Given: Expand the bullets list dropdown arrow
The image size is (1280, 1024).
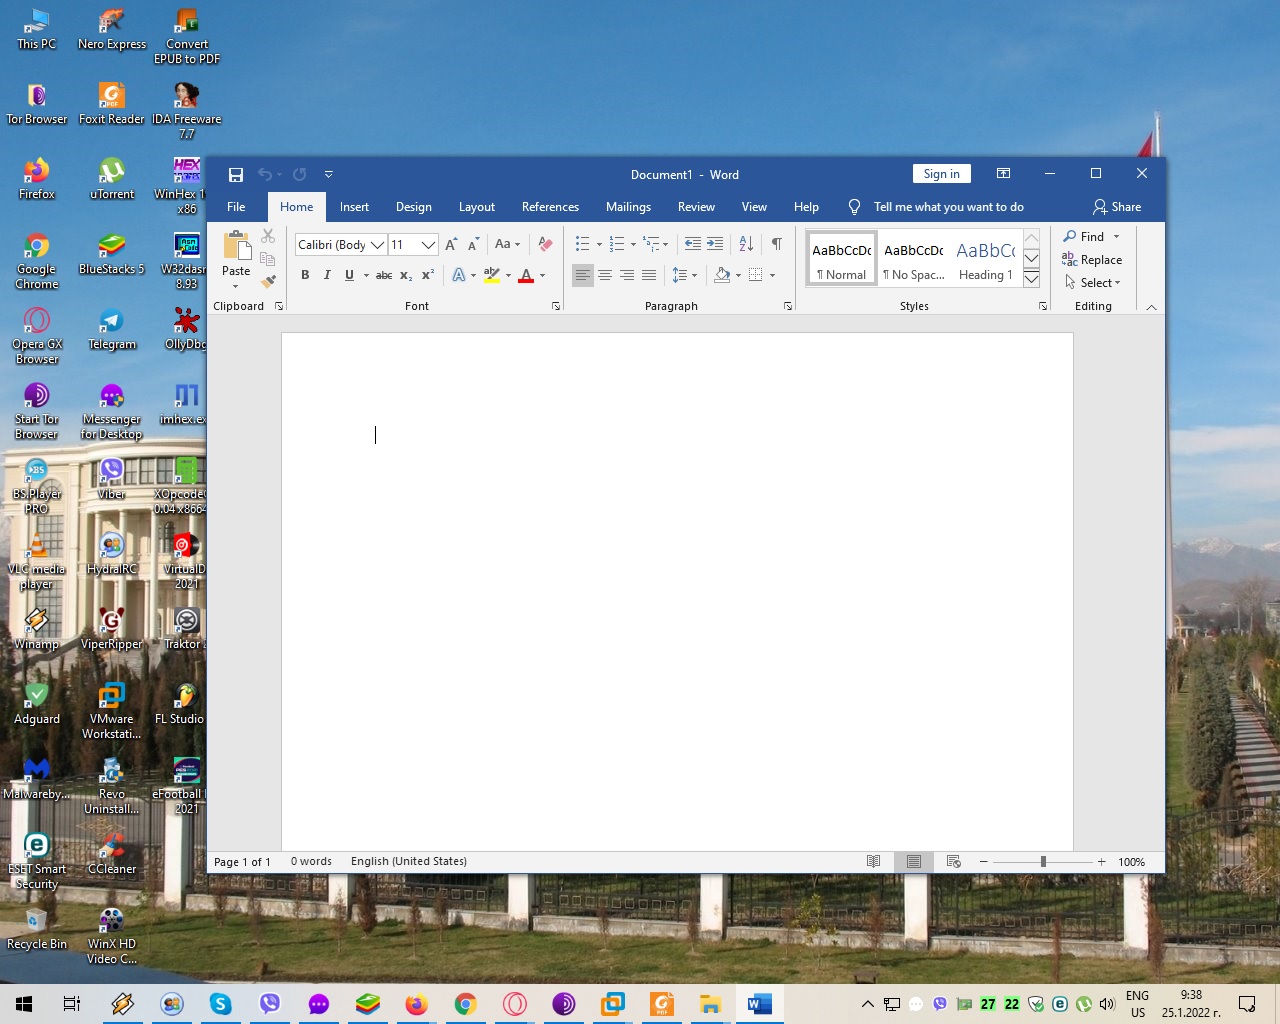Looking at the screenshot, I should pyautogui.click(x=599, y=245).
